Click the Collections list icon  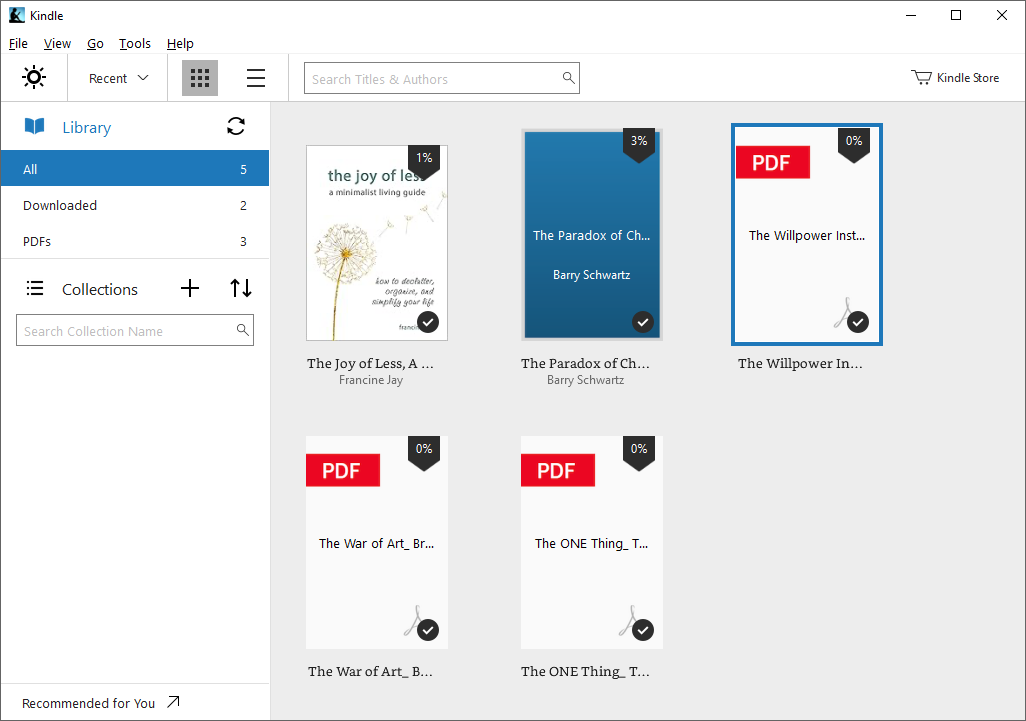point(34,288)
